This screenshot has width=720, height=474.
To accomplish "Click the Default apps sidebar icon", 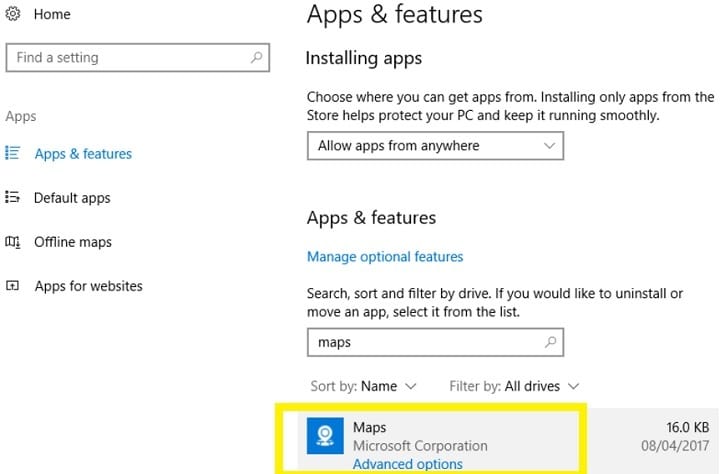I will [12, 198].
